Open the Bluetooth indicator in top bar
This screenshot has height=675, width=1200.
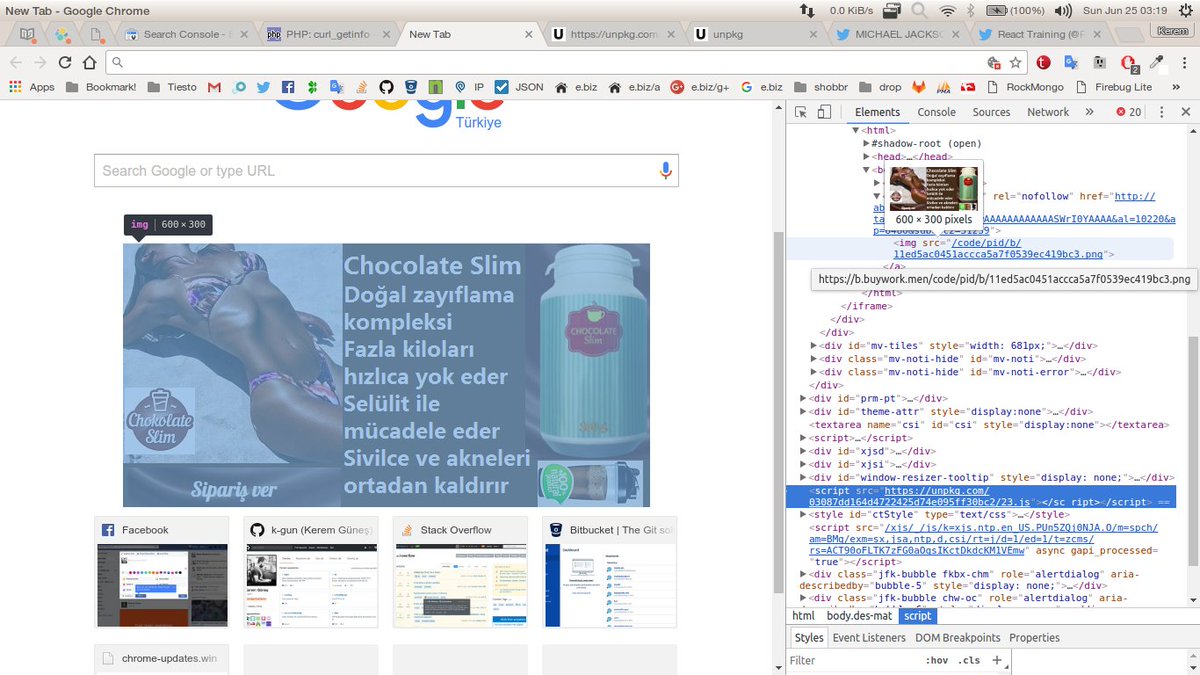969,11
